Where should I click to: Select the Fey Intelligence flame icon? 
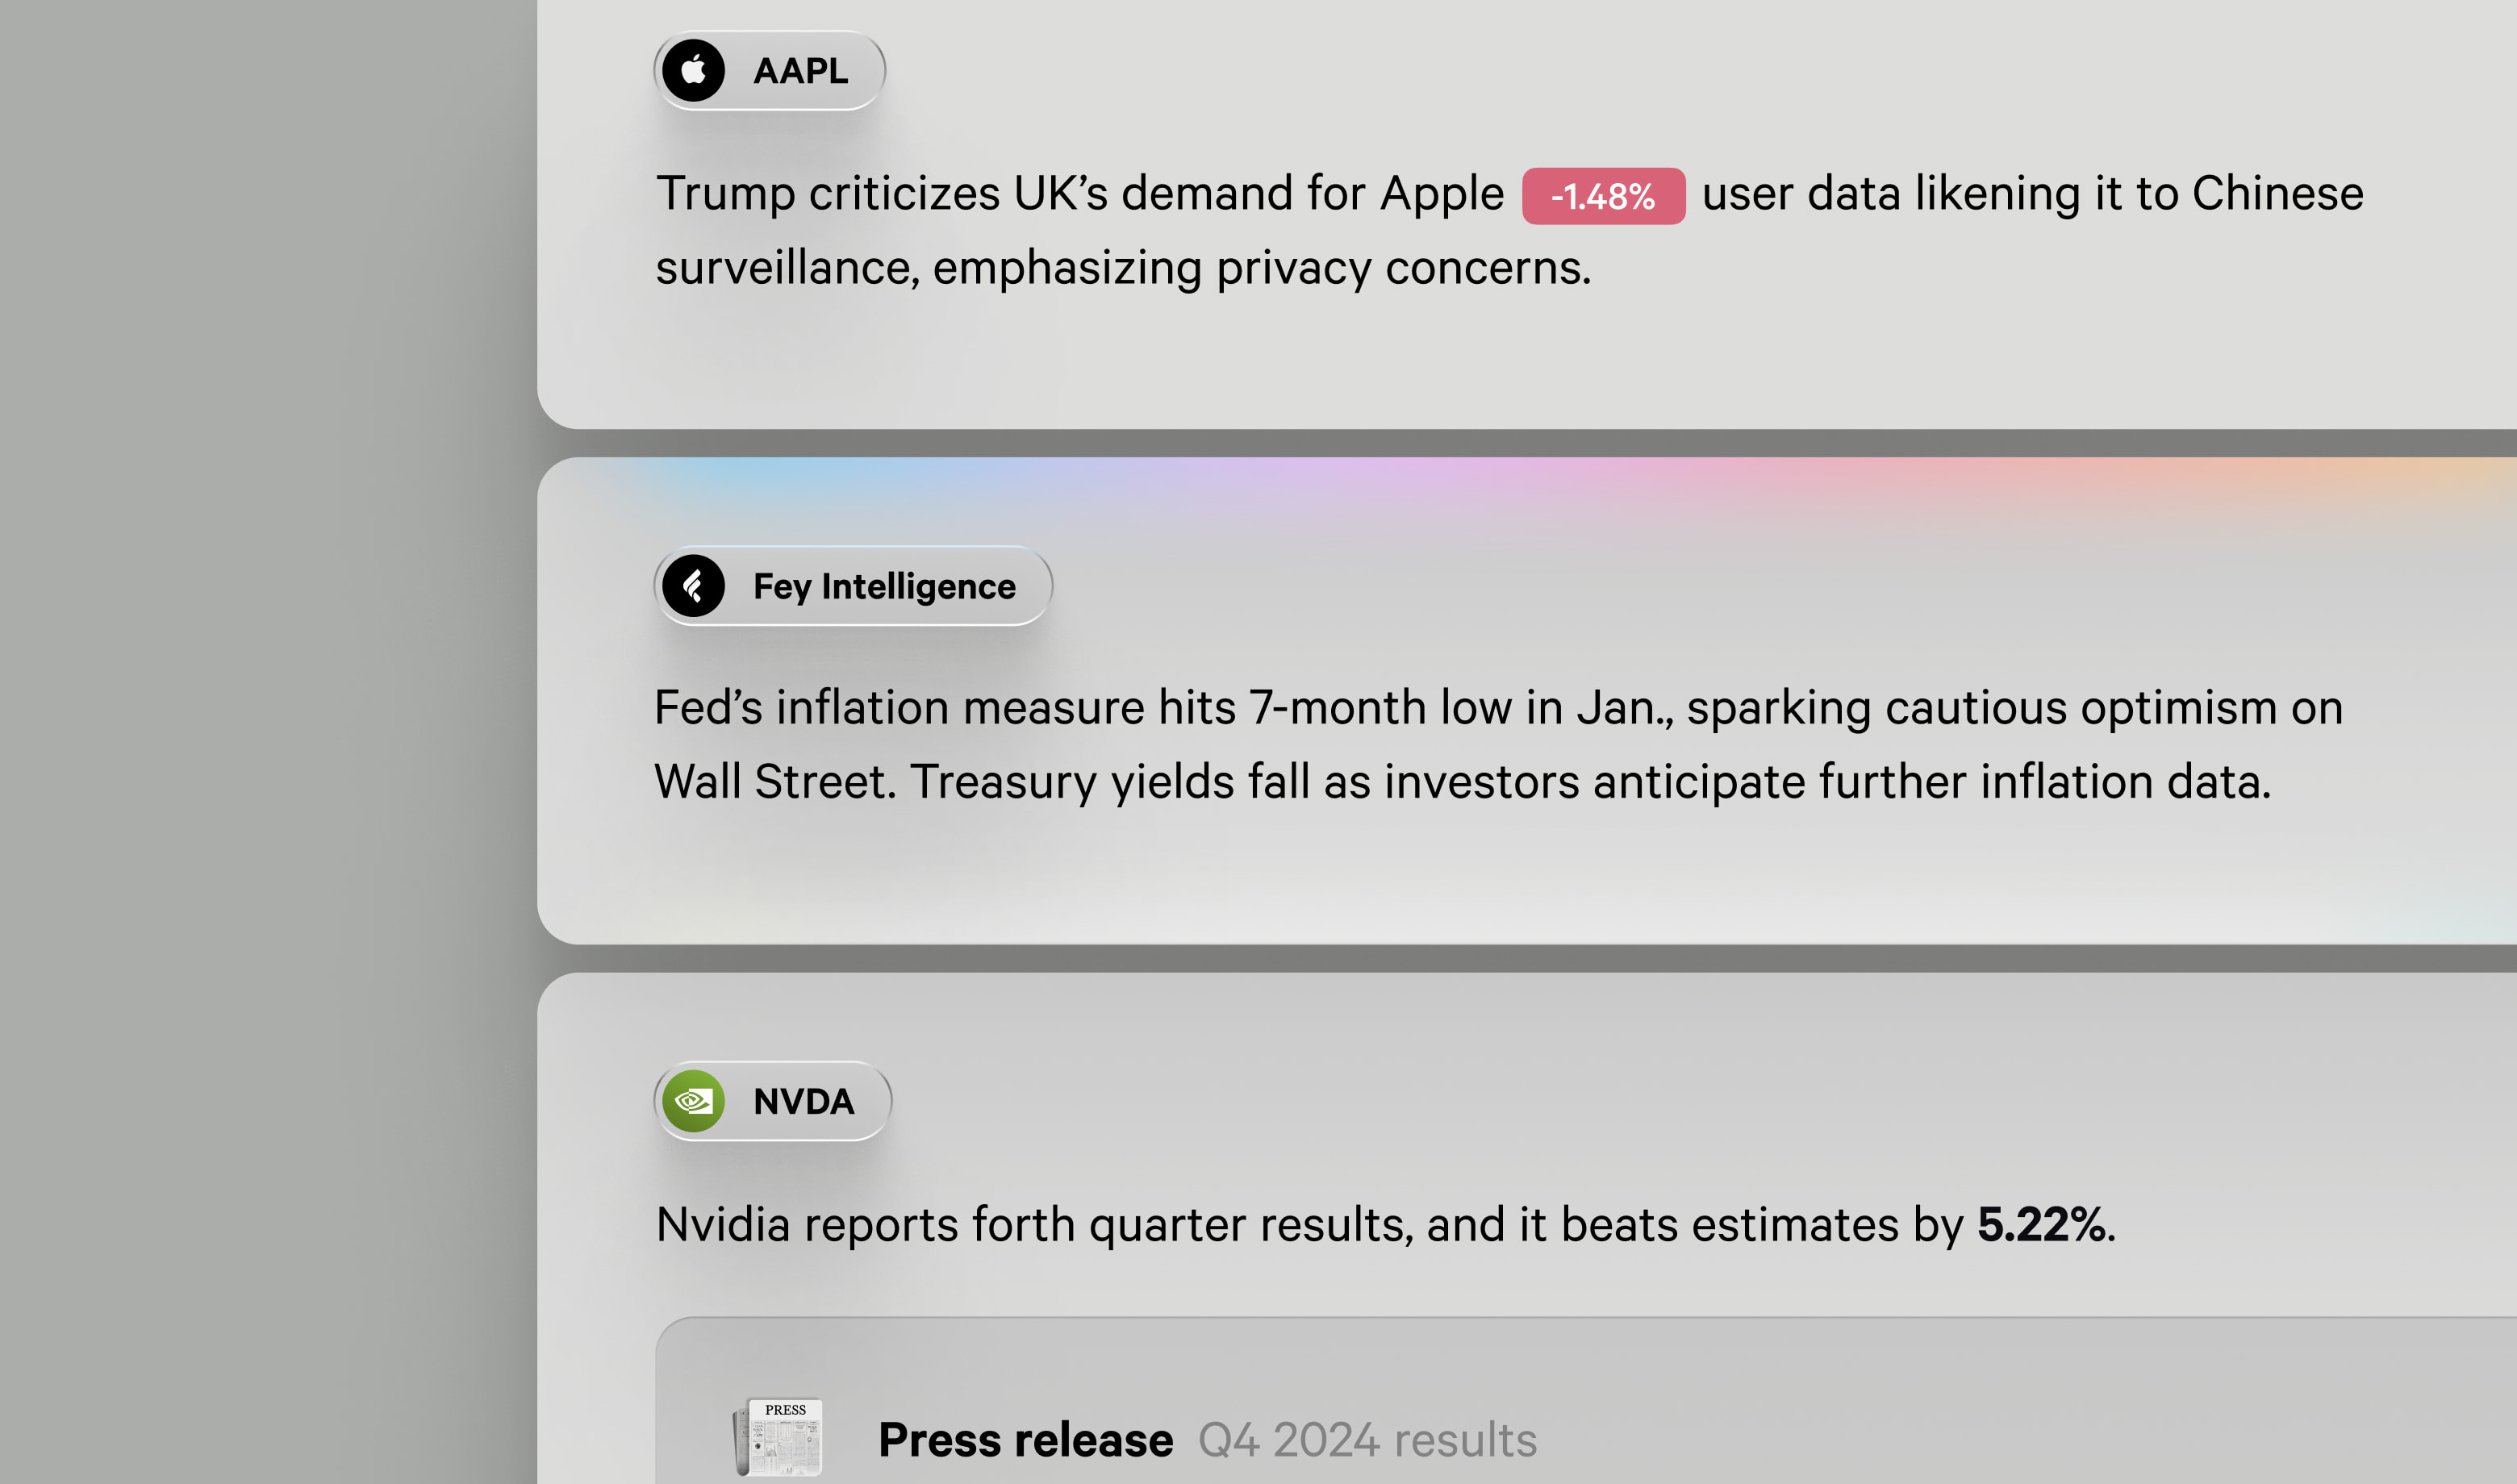coord(697,586)
